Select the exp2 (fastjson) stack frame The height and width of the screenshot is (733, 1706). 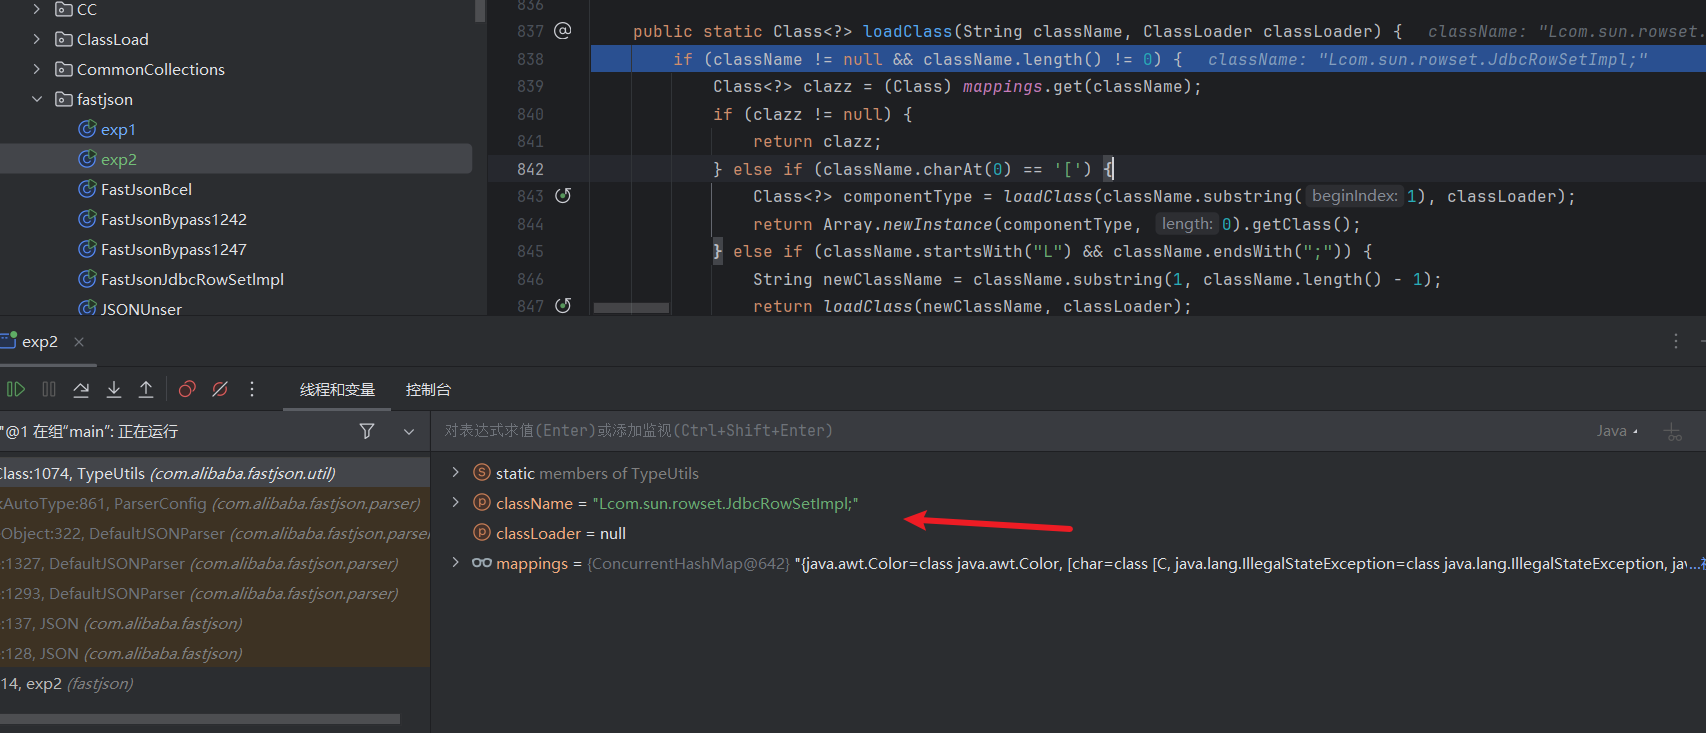215,683
